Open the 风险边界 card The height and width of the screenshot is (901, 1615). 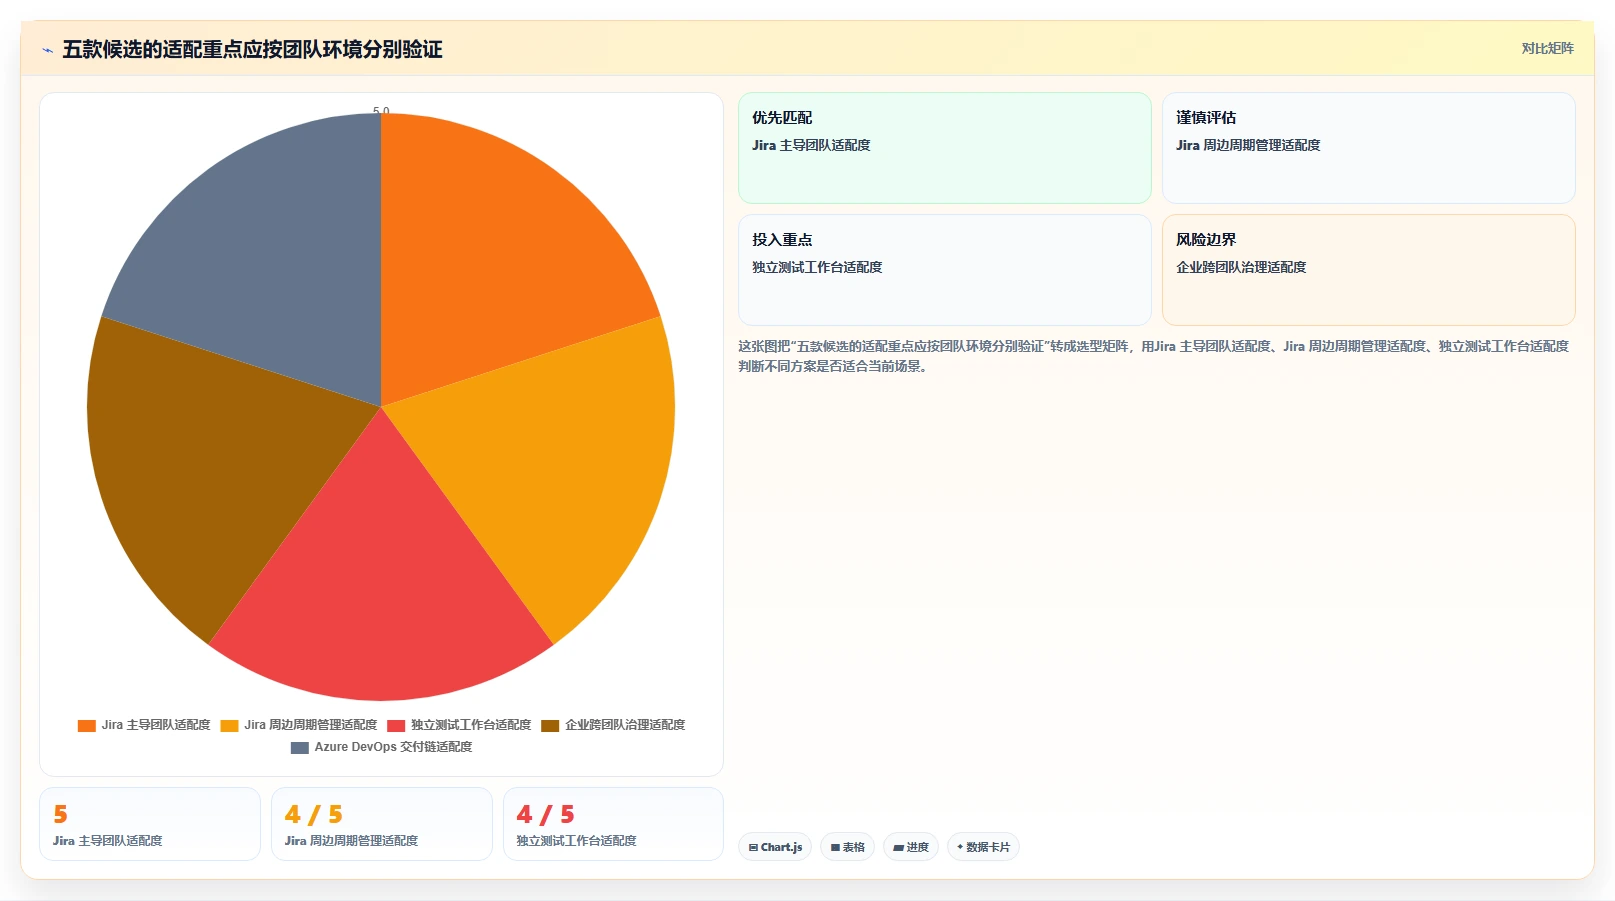(1369, 270)
